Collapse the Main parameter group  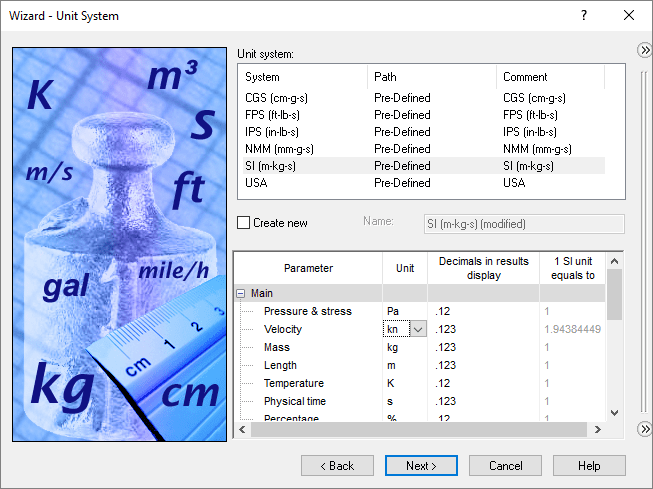pos(241,293)
